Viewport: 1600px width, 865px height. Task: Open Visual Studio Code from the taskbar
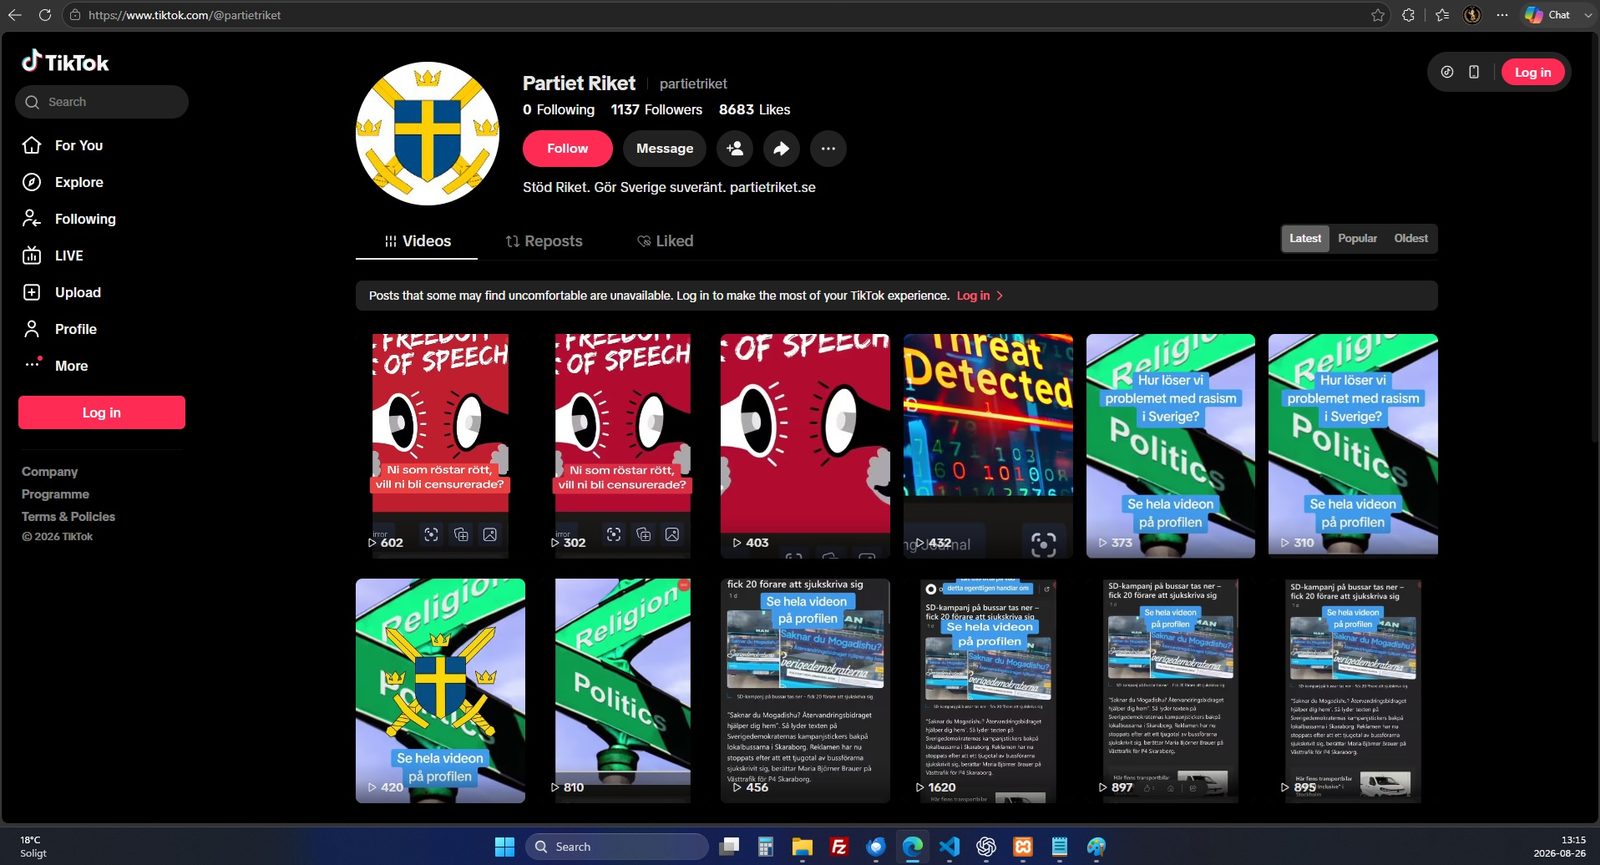pos(949,847)
